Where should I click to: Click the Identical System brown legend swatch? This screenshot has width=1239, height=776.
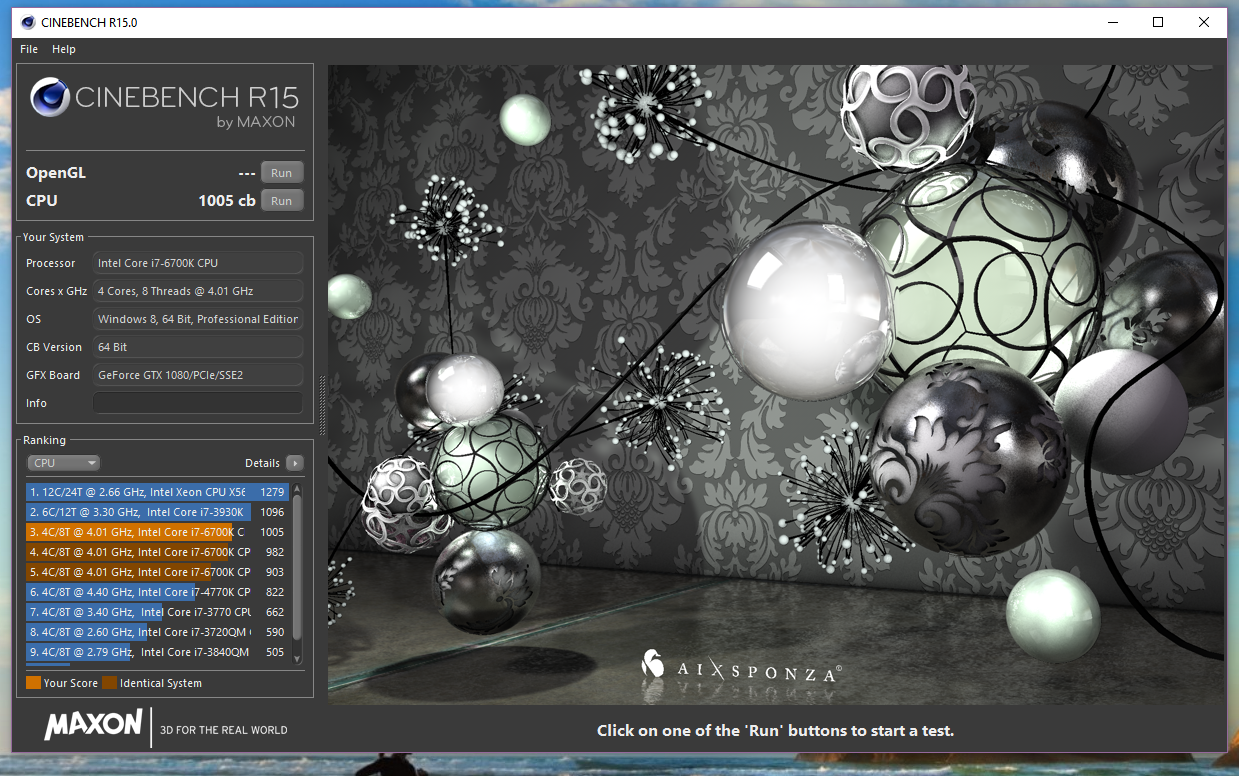[110, 683]
